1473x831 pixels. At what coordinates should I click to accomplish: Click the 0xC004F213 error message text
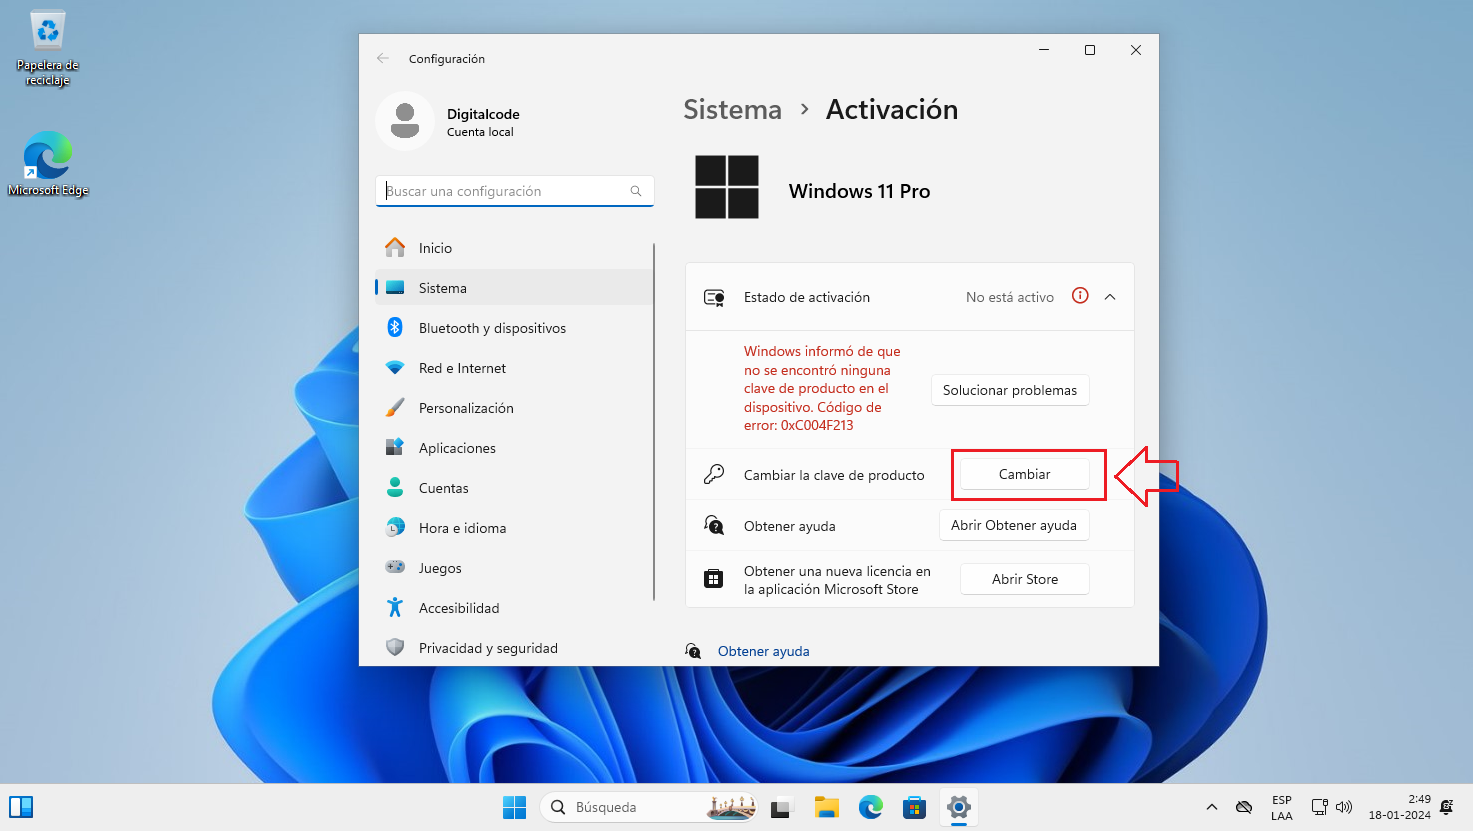pyautogui.click(x=822, y=388)
